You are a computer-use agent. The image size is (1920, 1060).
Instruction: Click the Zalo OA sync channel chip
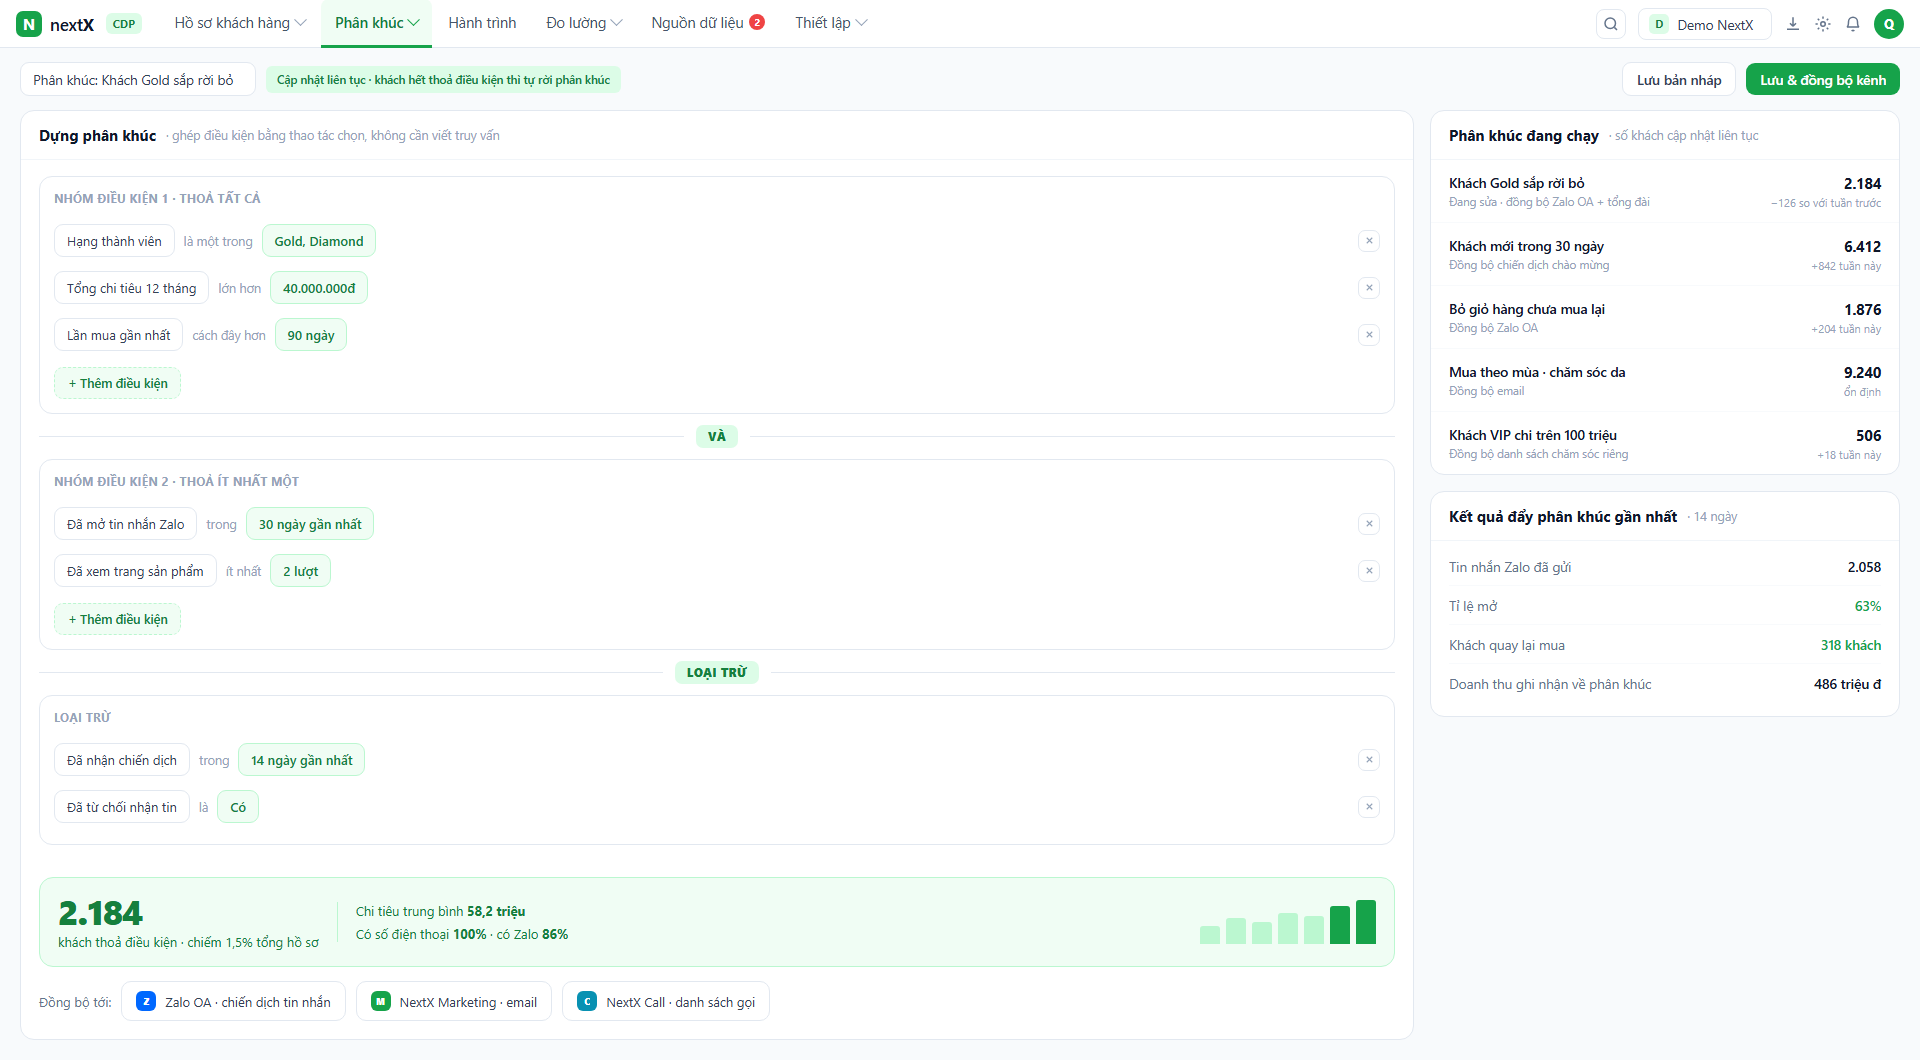coord(233,1002)
